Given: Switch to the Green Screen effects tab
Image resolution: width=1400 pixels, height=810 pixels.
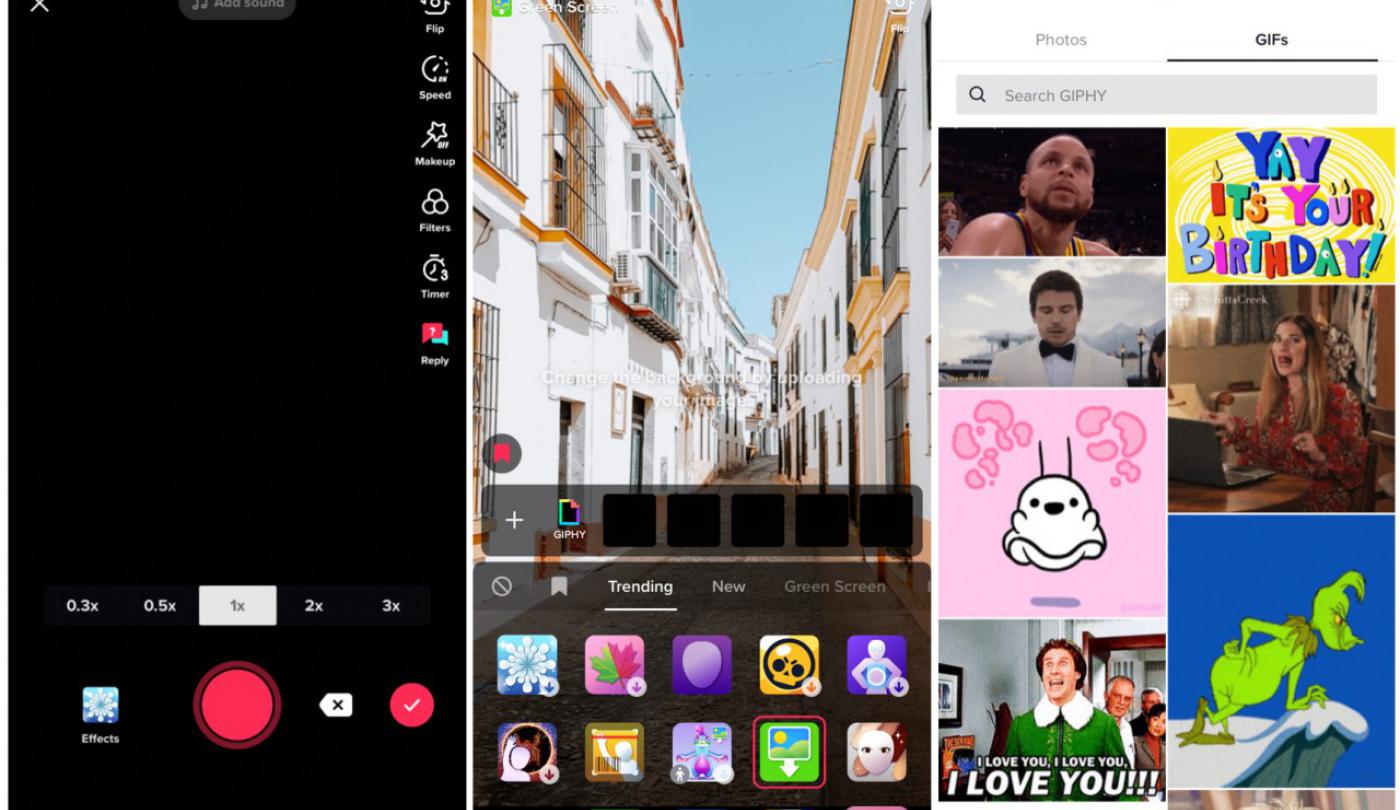Looking at the screenshot, I should point(835,587).
